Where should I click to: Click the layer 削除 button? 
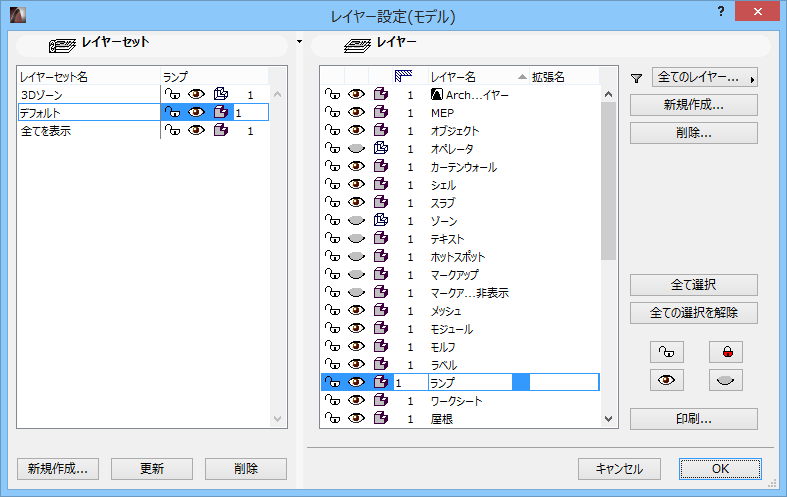point(694,133)
